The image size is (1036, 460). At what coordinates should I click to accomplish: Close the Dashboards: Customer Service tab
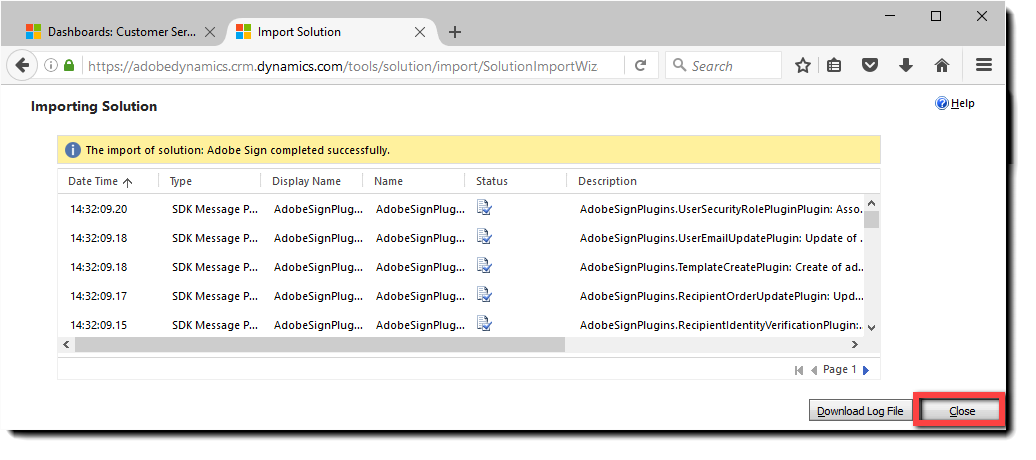209,32
